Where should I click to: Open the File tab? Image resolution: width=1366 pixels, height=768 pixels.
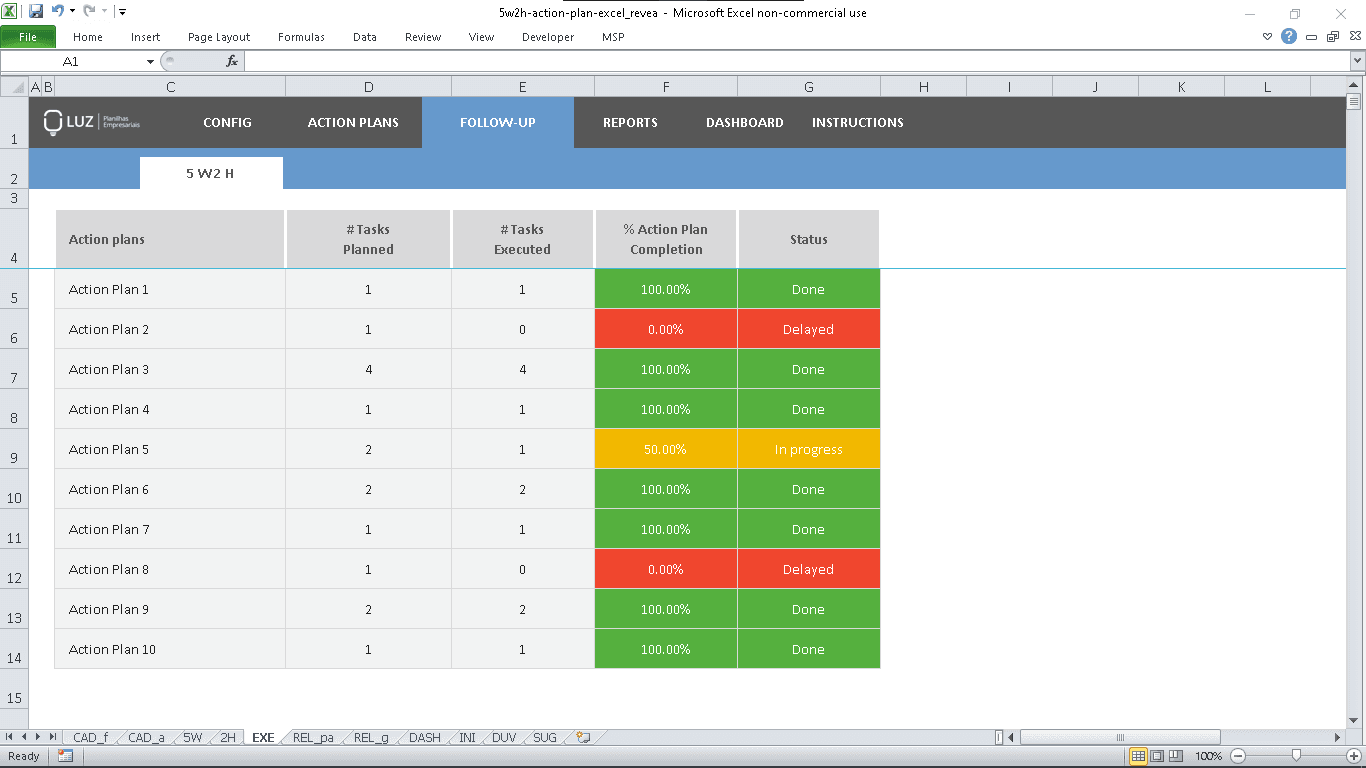pyautogui.click(x=28, y=37)
